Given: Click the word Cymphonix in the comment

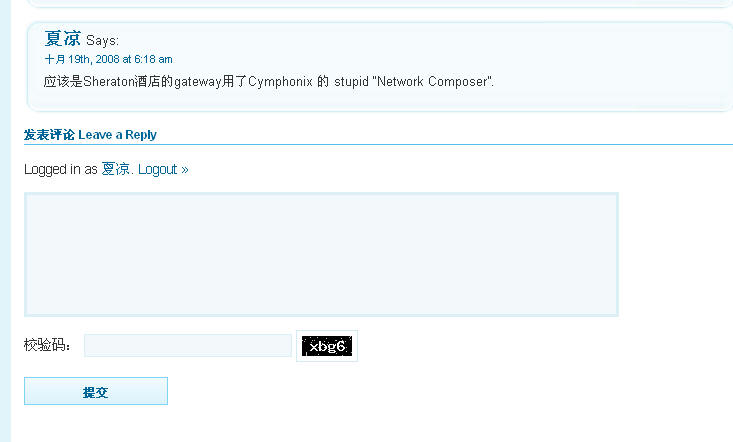Looking at the screenshot, I should (280, 82).
